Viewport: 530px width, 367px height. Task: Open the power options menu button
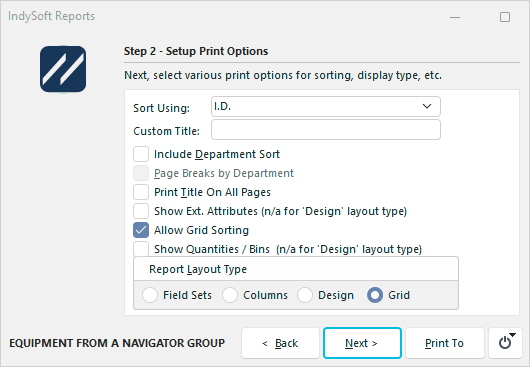505,343
